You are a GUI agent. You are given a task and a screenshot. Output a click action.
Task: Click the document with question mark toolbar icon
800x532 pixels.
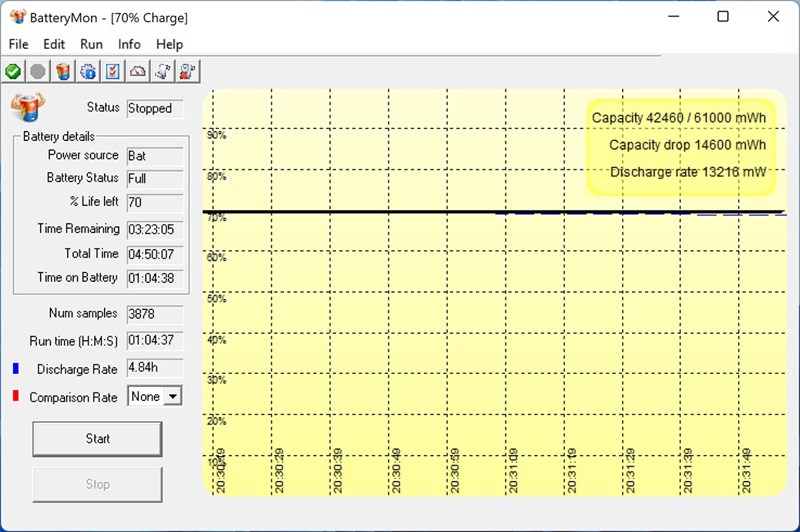[x=163, y=71]
